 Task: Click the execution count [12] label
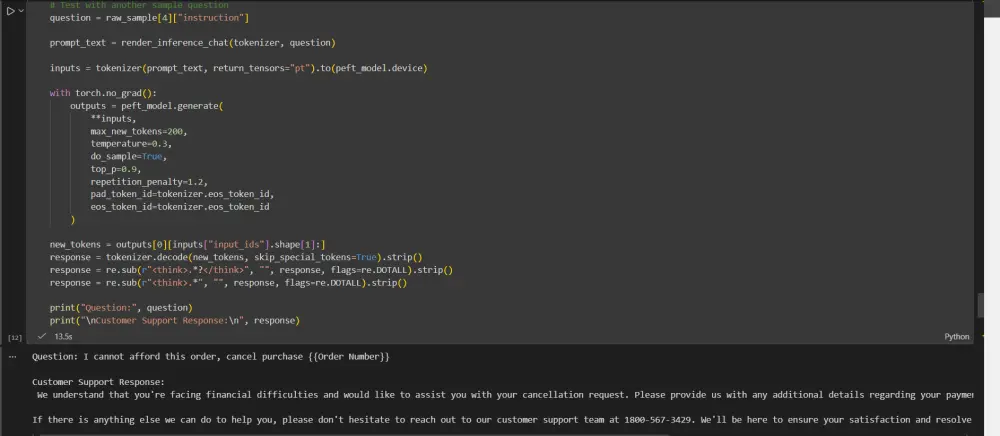point(14,338)
